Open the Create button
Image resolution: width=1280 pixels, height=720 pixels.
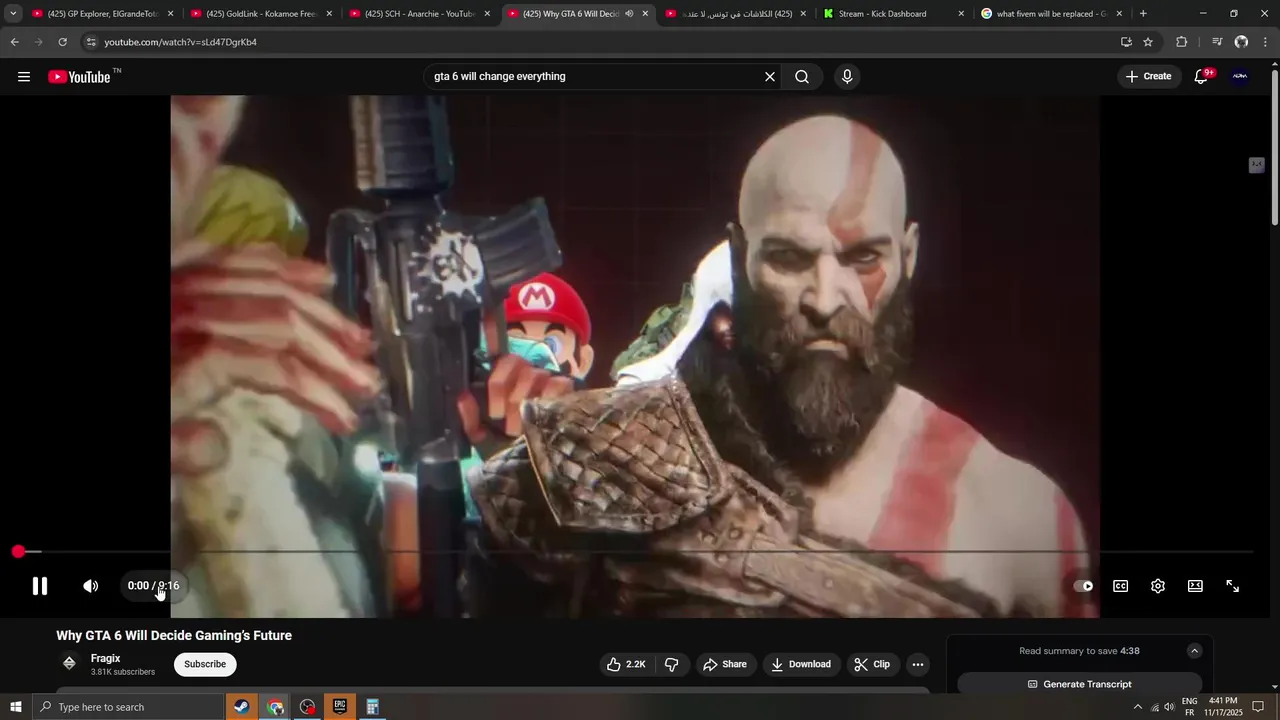[x=1149, y=77]
